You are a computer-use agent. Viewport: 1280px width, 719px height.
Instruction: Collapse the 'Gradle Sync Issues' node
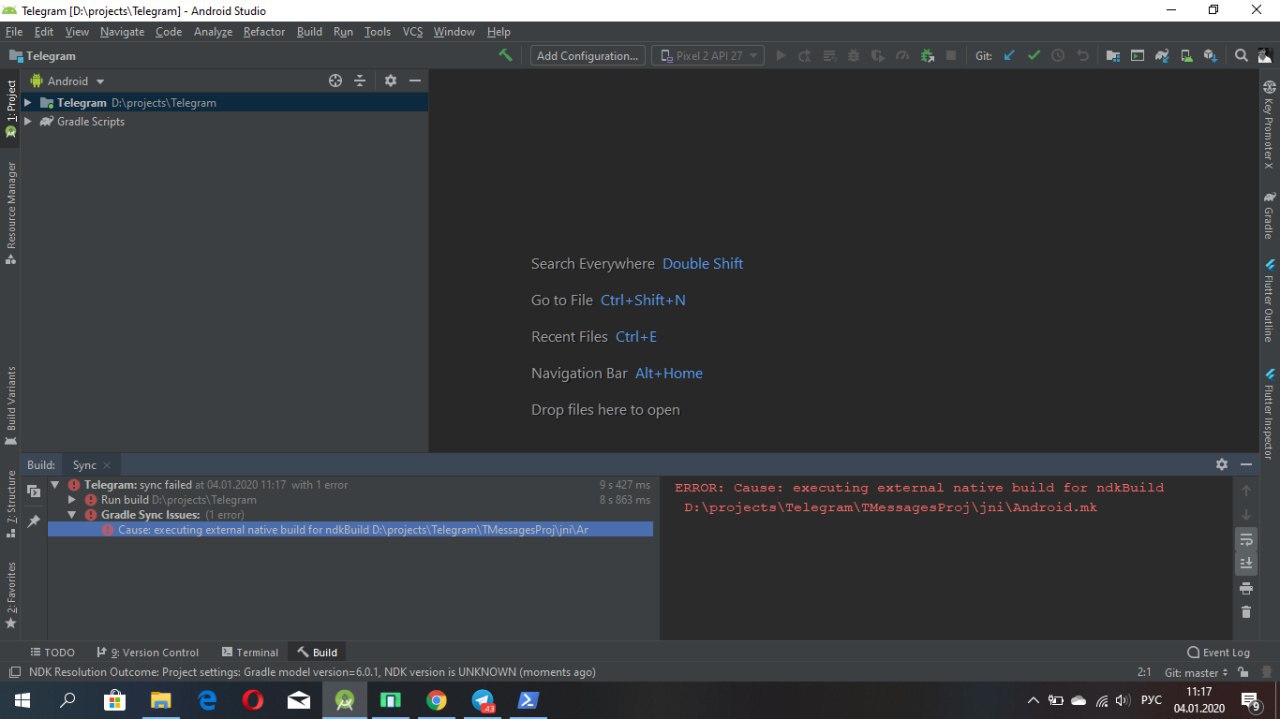coord(72,515)
